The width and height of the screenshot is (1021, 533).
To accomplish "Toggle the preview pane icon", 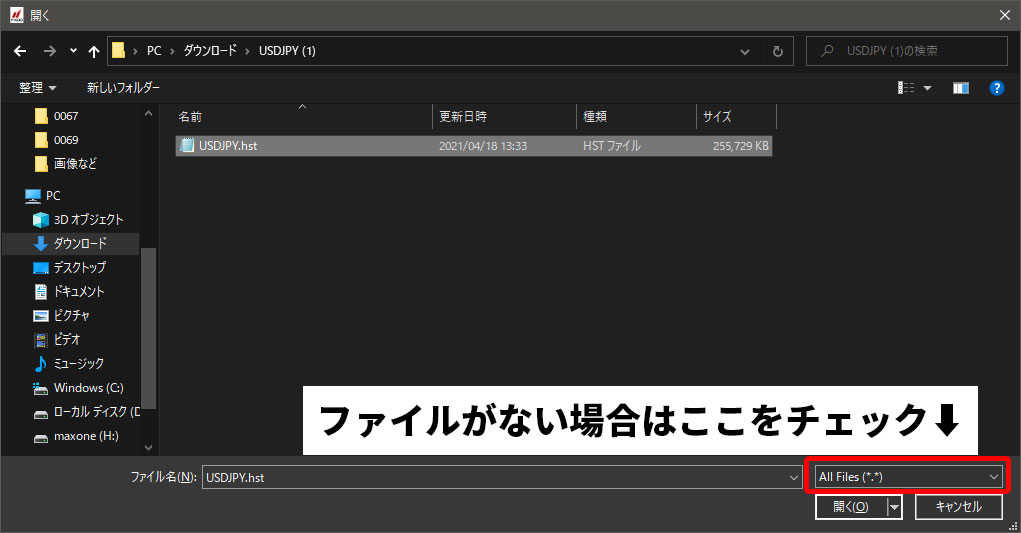I will coord(960,88).
